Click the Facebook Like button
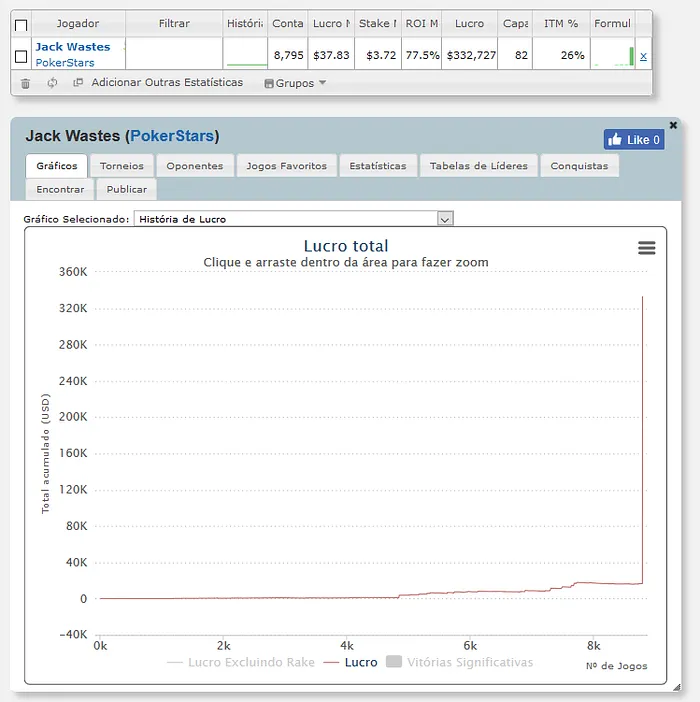700x702 pixels. click(634, 140)
